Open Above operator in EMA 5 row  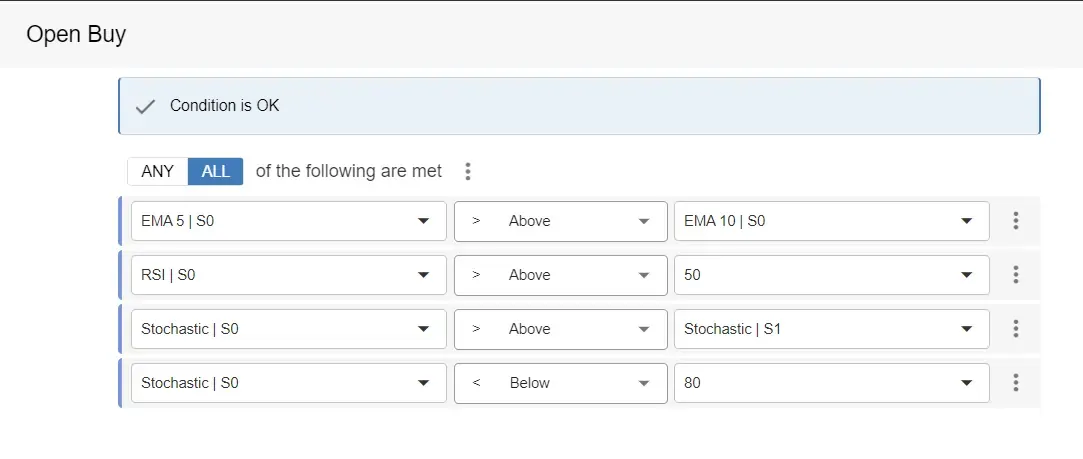[x=560, y=221]
